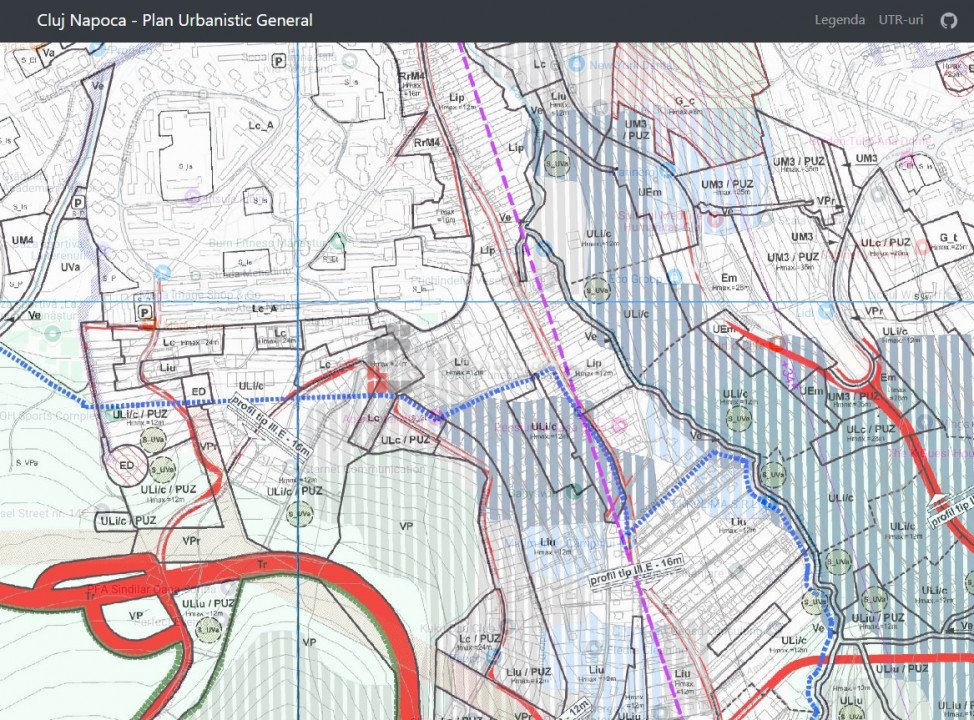Select the circular ED zone
The image size is (974, 720).
tap(127, 466)
